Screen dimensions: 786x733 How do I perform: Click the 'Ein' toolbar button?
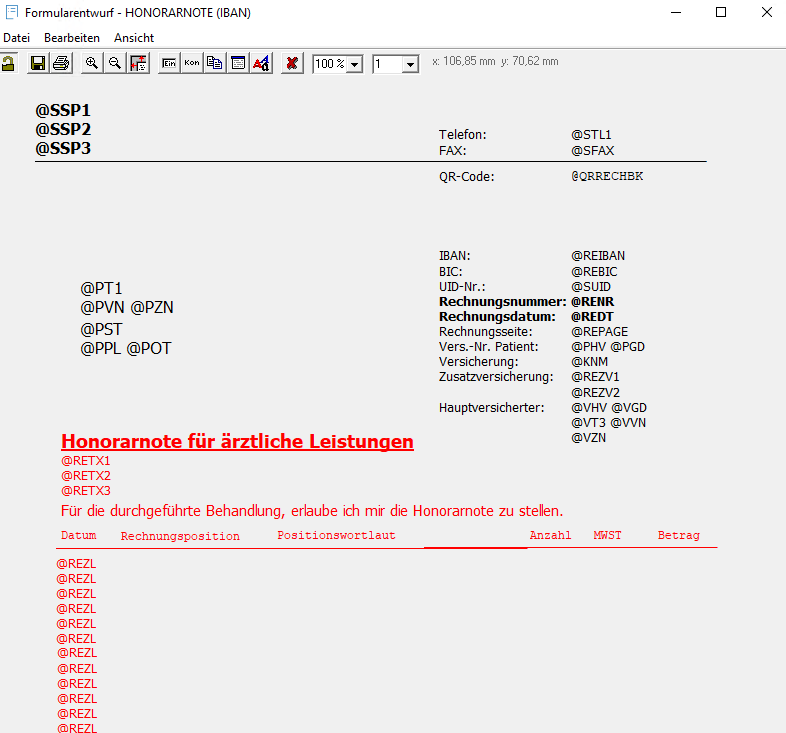tap(169, 63)
